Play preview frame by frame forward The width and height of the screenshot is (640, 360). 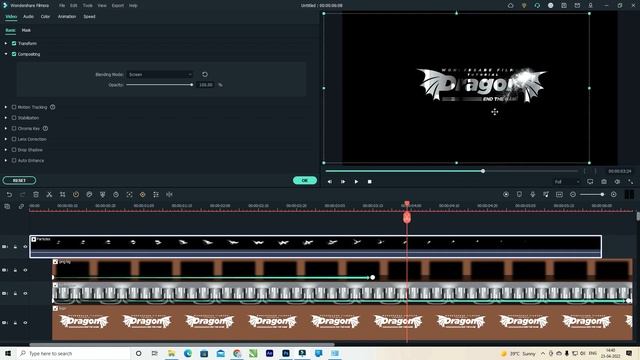[x=343, y=182]
